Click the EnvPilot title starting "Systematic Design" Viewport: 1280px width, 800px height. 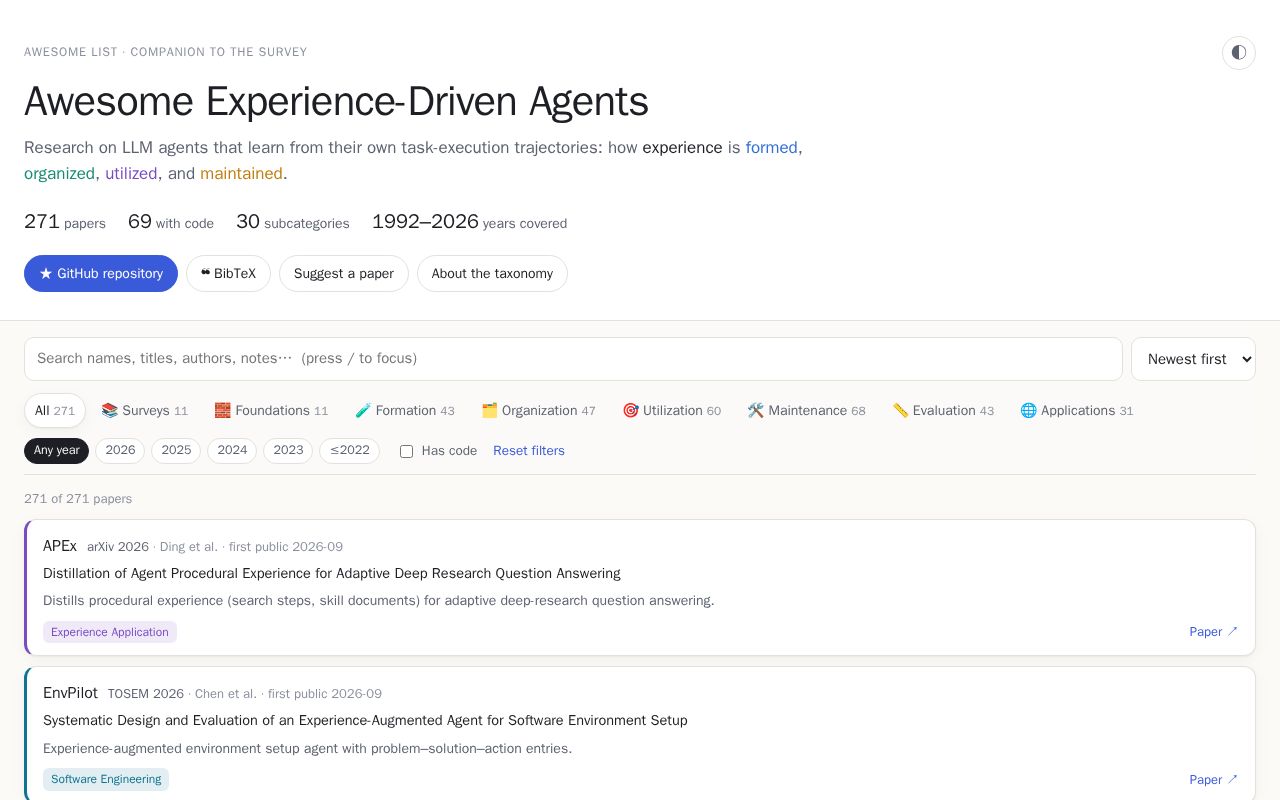pos(365,720)
